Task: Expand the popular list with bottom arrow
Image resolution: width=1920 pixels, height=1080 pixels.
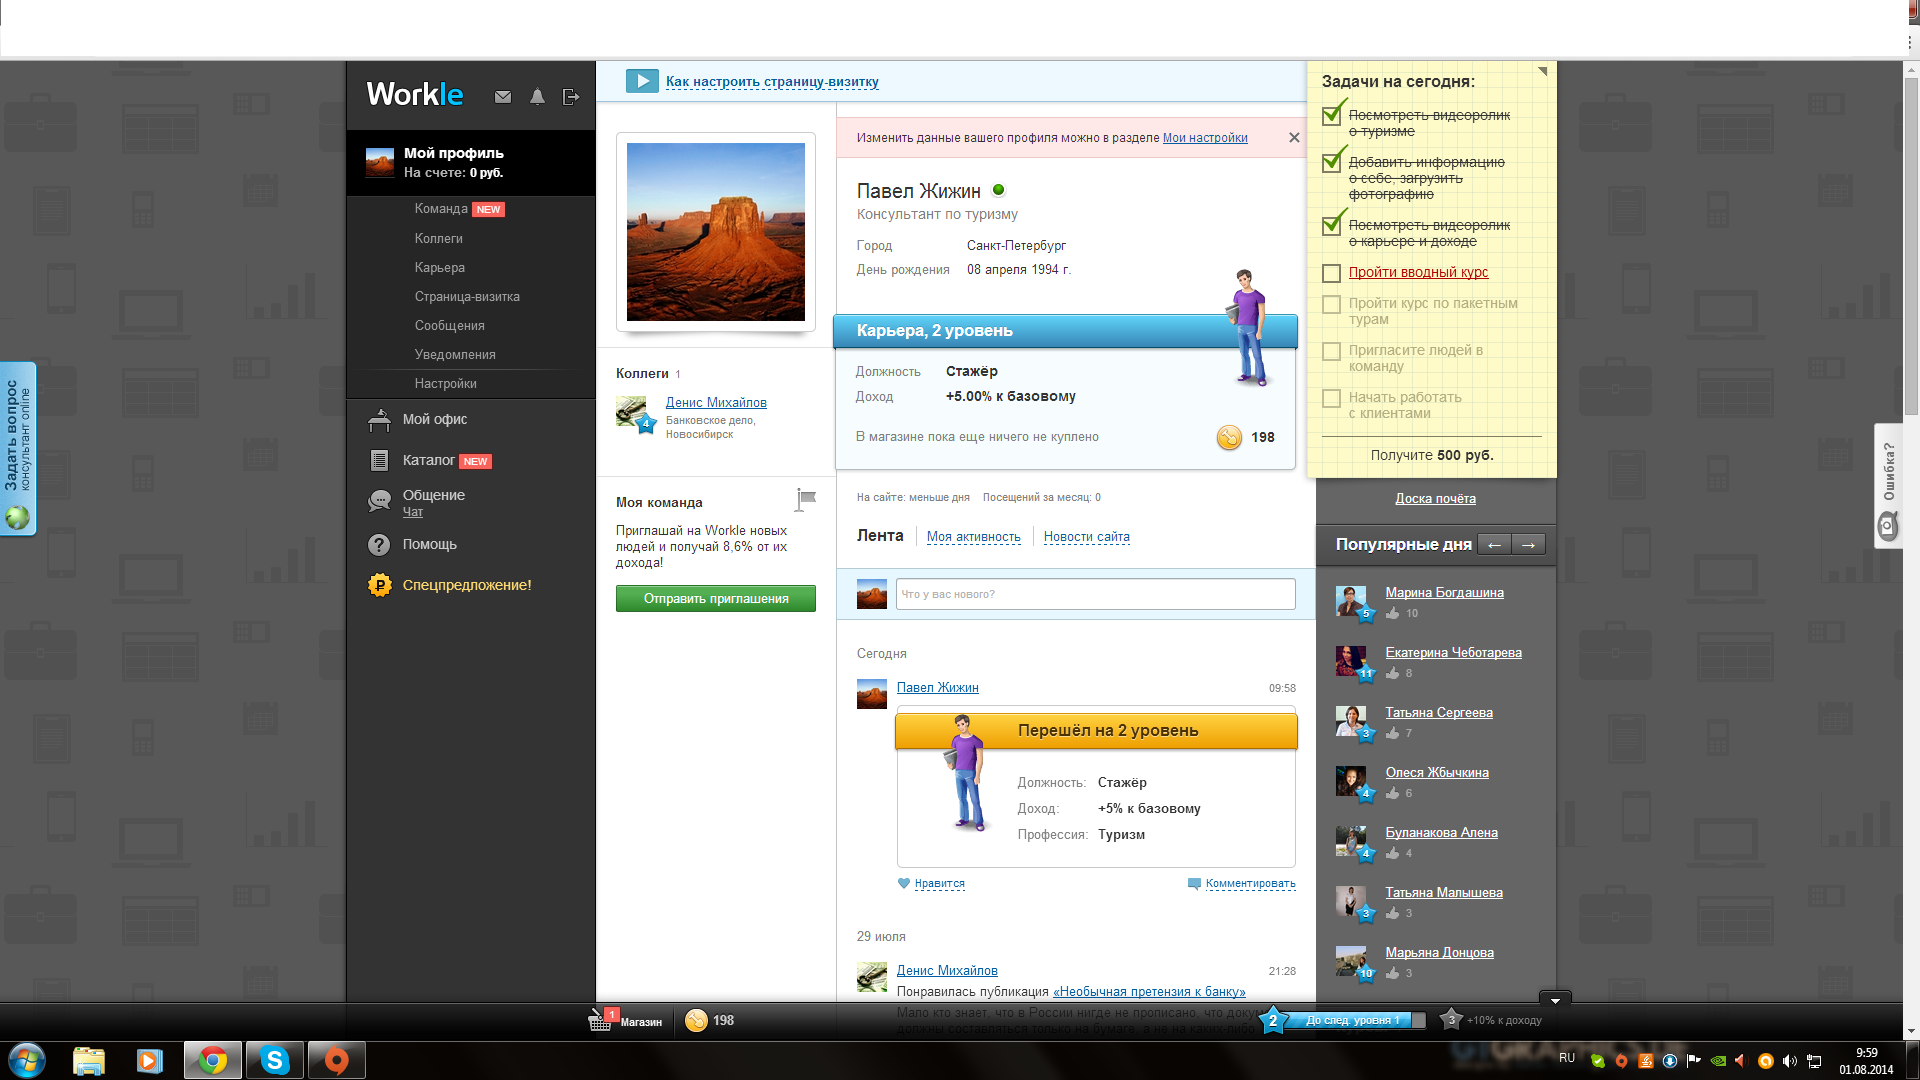Action: pyautogui.click(x=1555, y=1000)
